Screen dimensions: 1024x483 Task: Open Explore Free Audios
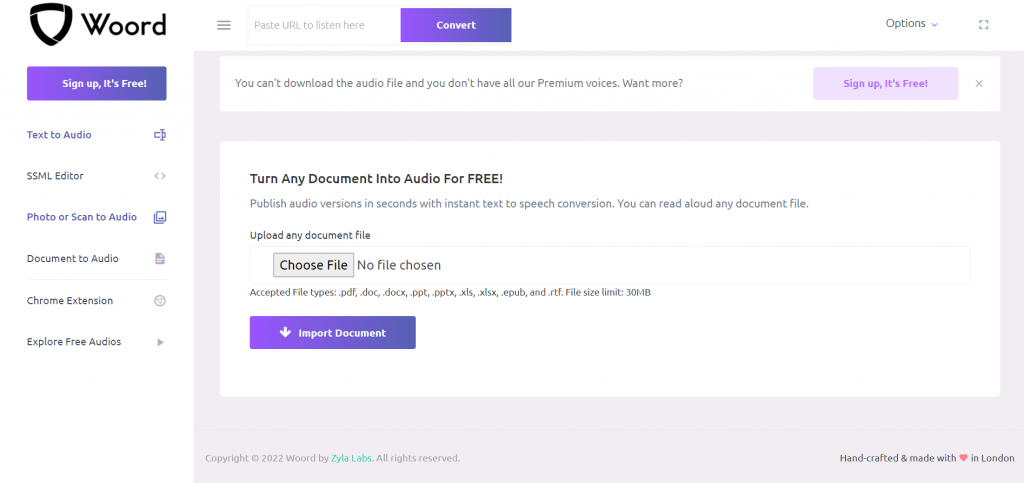(x=74, y=342)
